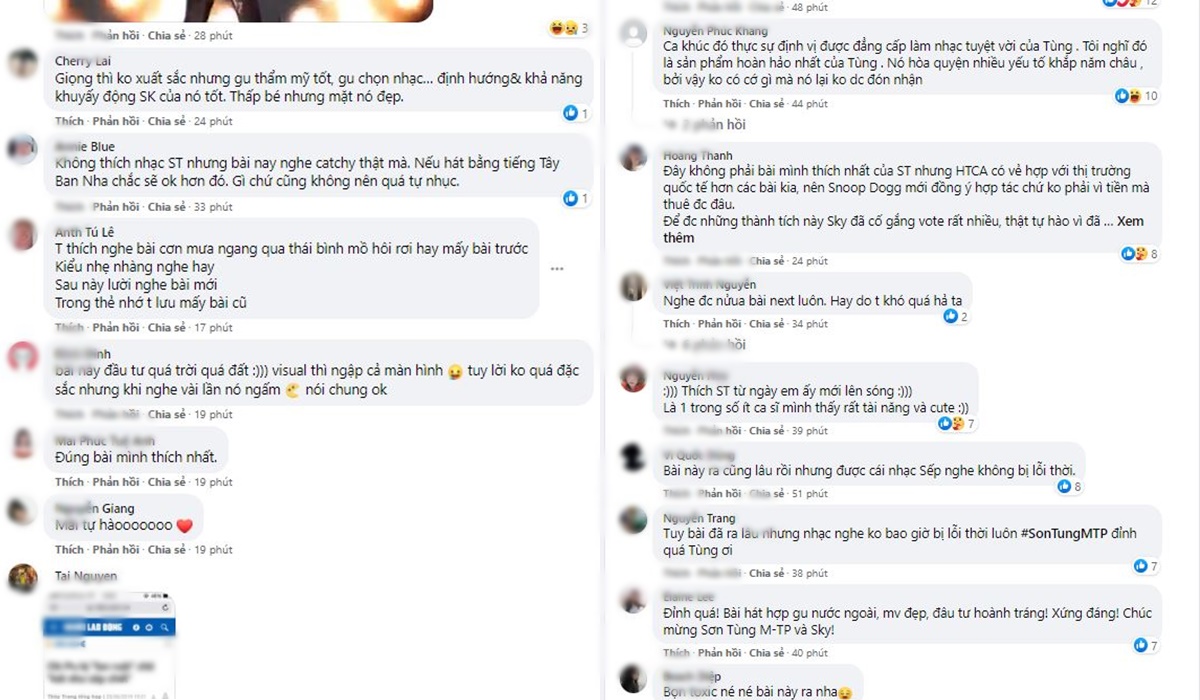Open Cherry Lai's profile avatar
This screenshot has width=1200, height=700.
(23, 65)
